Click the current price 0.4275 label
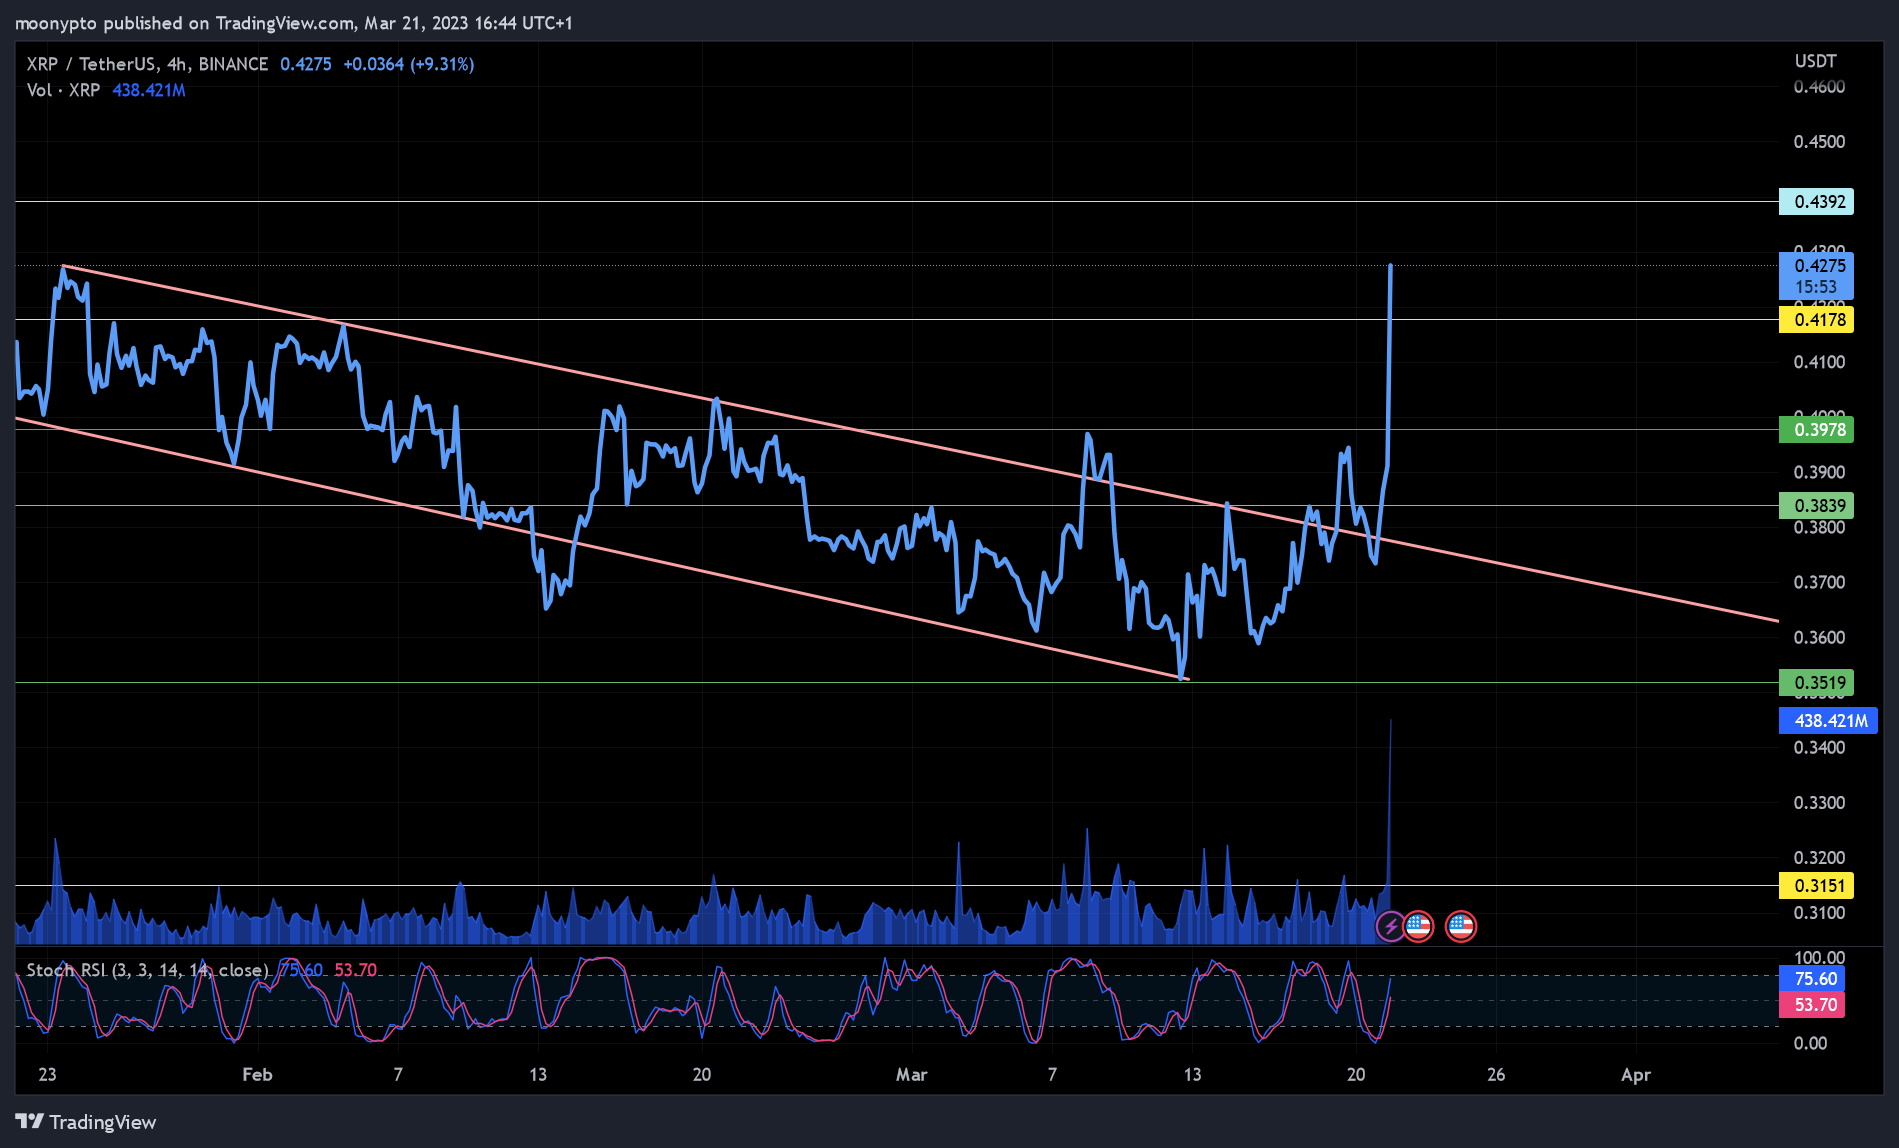Image resolution: width=1899 pixels, height=1148 pixels. click(1816, 276)
